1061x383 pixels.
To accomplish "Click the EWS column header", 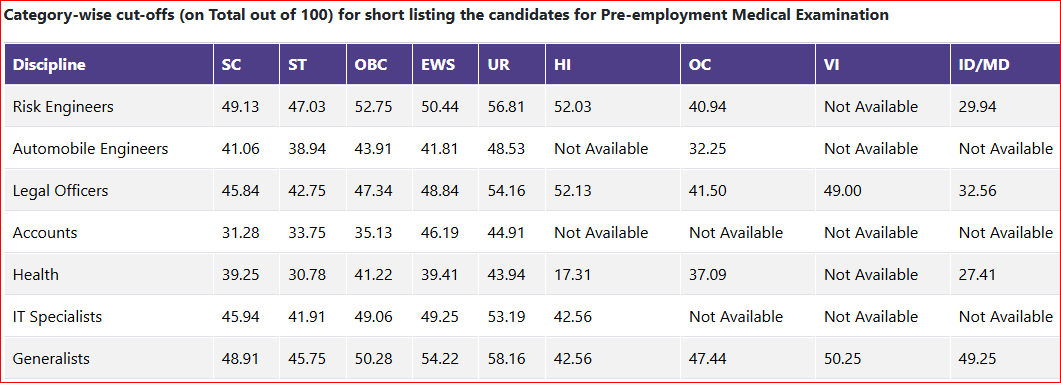I will point(438,65).
